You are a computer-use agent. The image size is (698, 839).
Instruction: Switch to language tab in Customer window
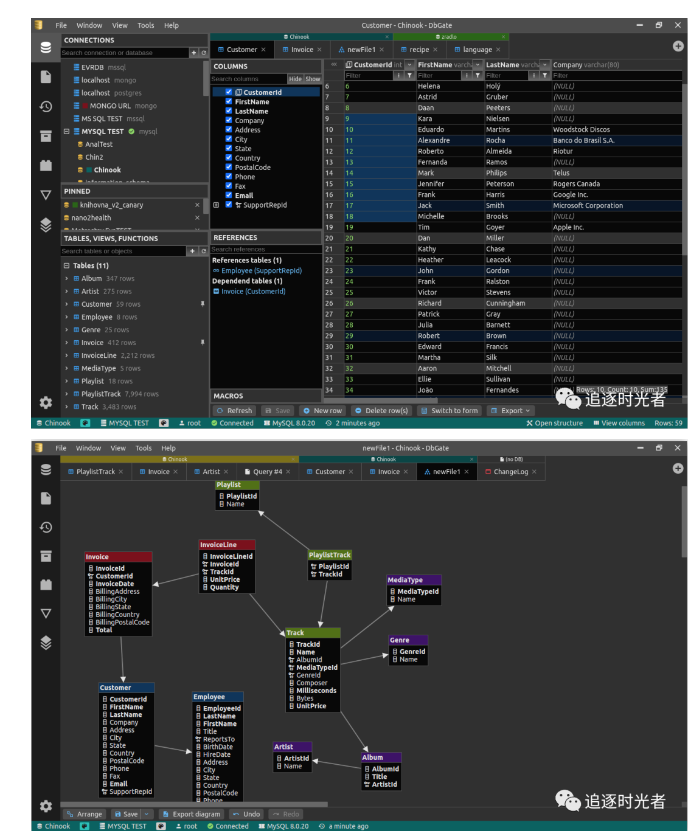(477, 49)
